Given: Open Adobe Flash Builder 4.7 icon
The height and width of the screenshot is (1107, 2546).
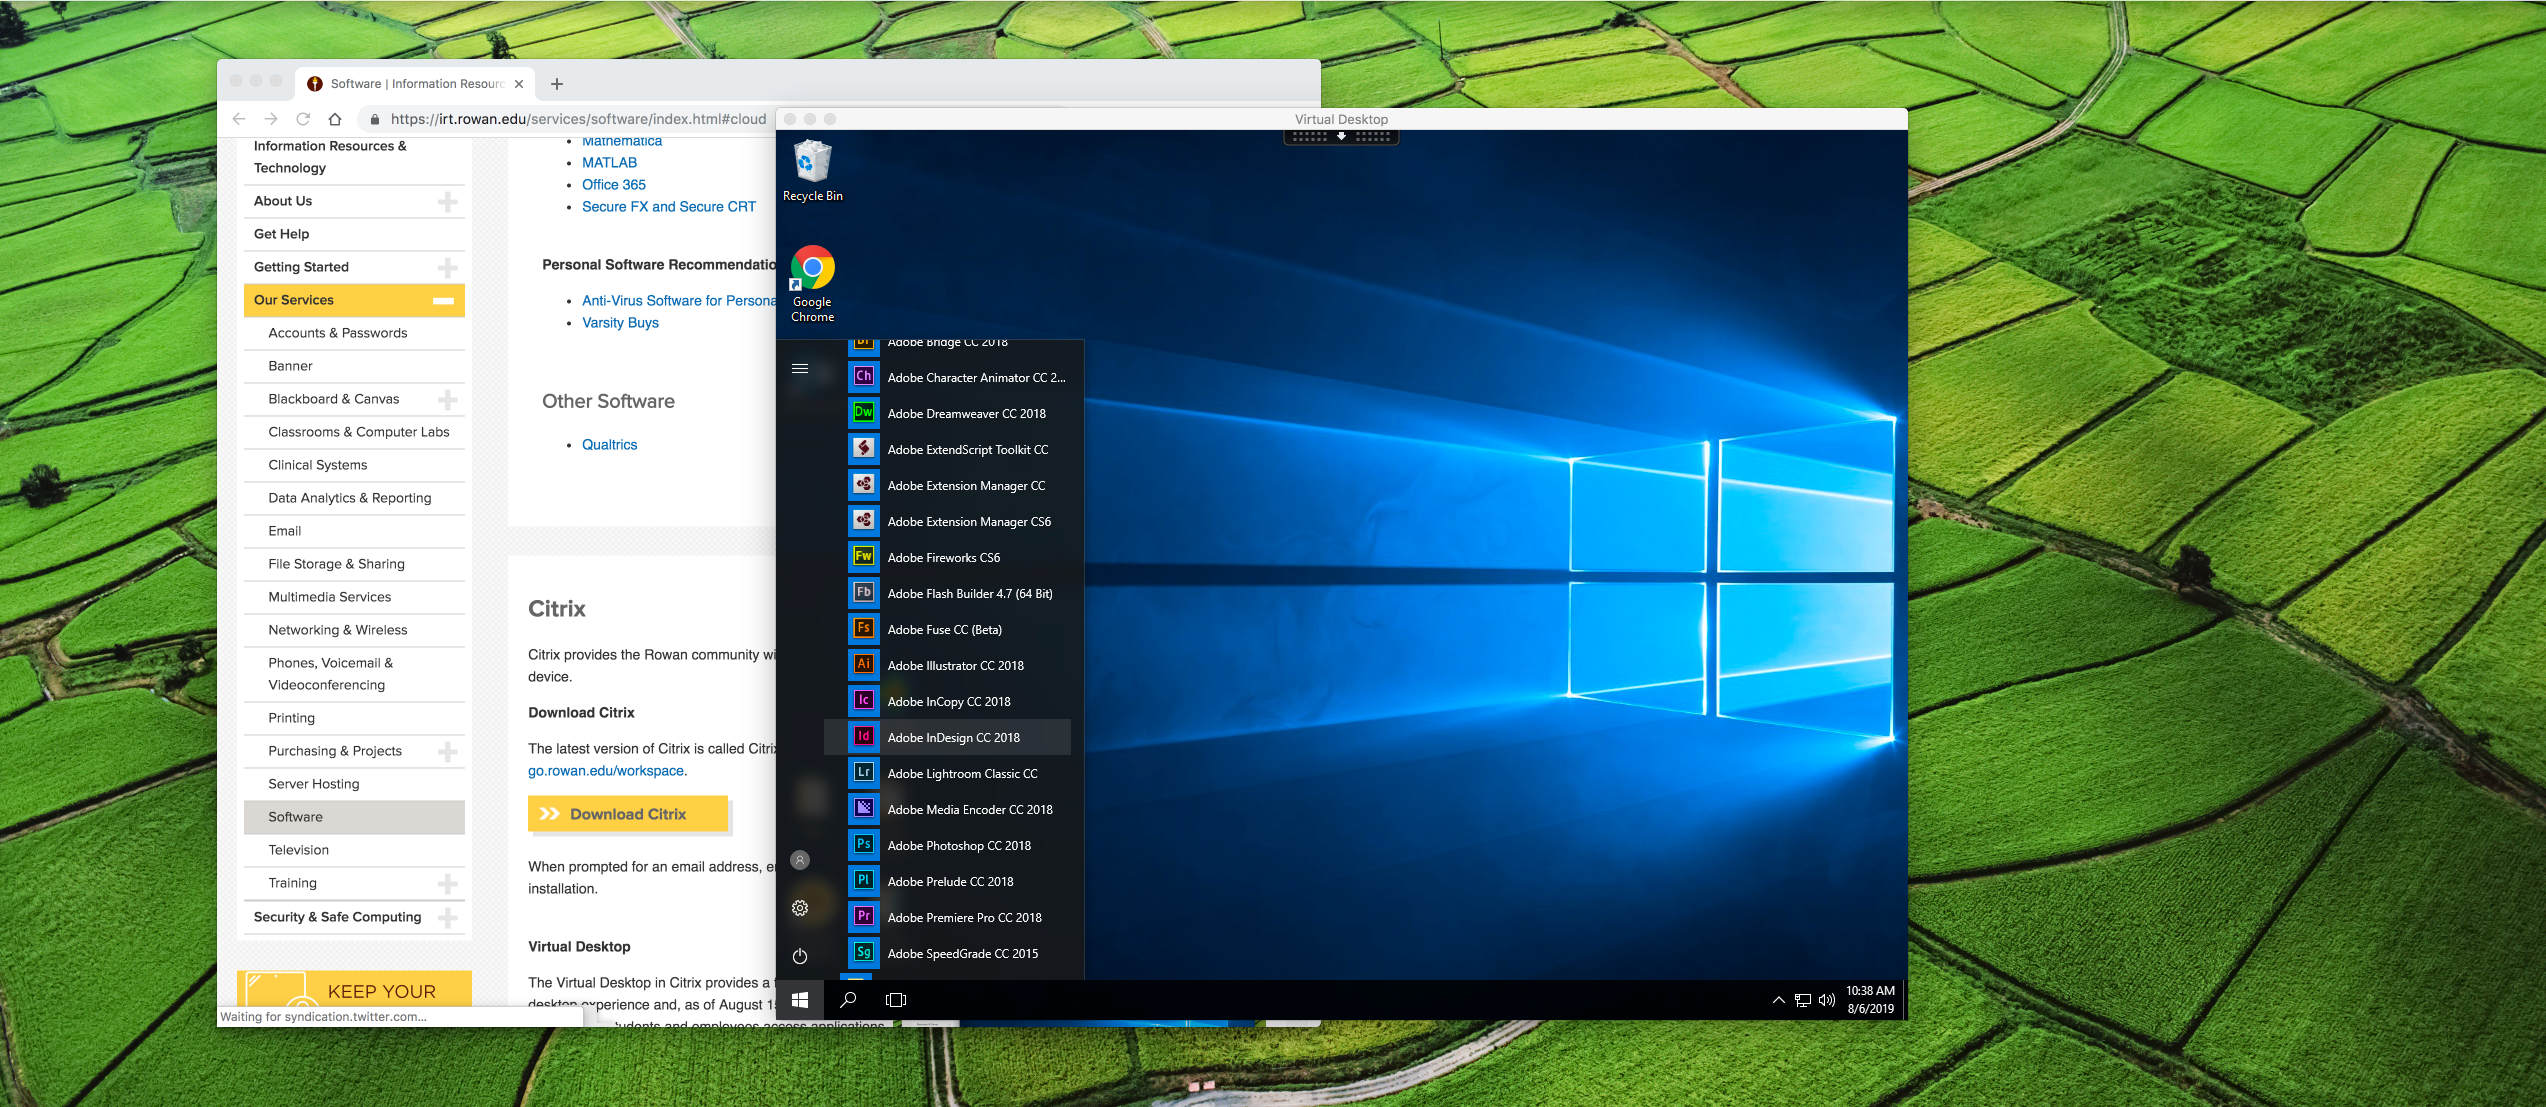Looking at the screenshot, I should point(863,593).
